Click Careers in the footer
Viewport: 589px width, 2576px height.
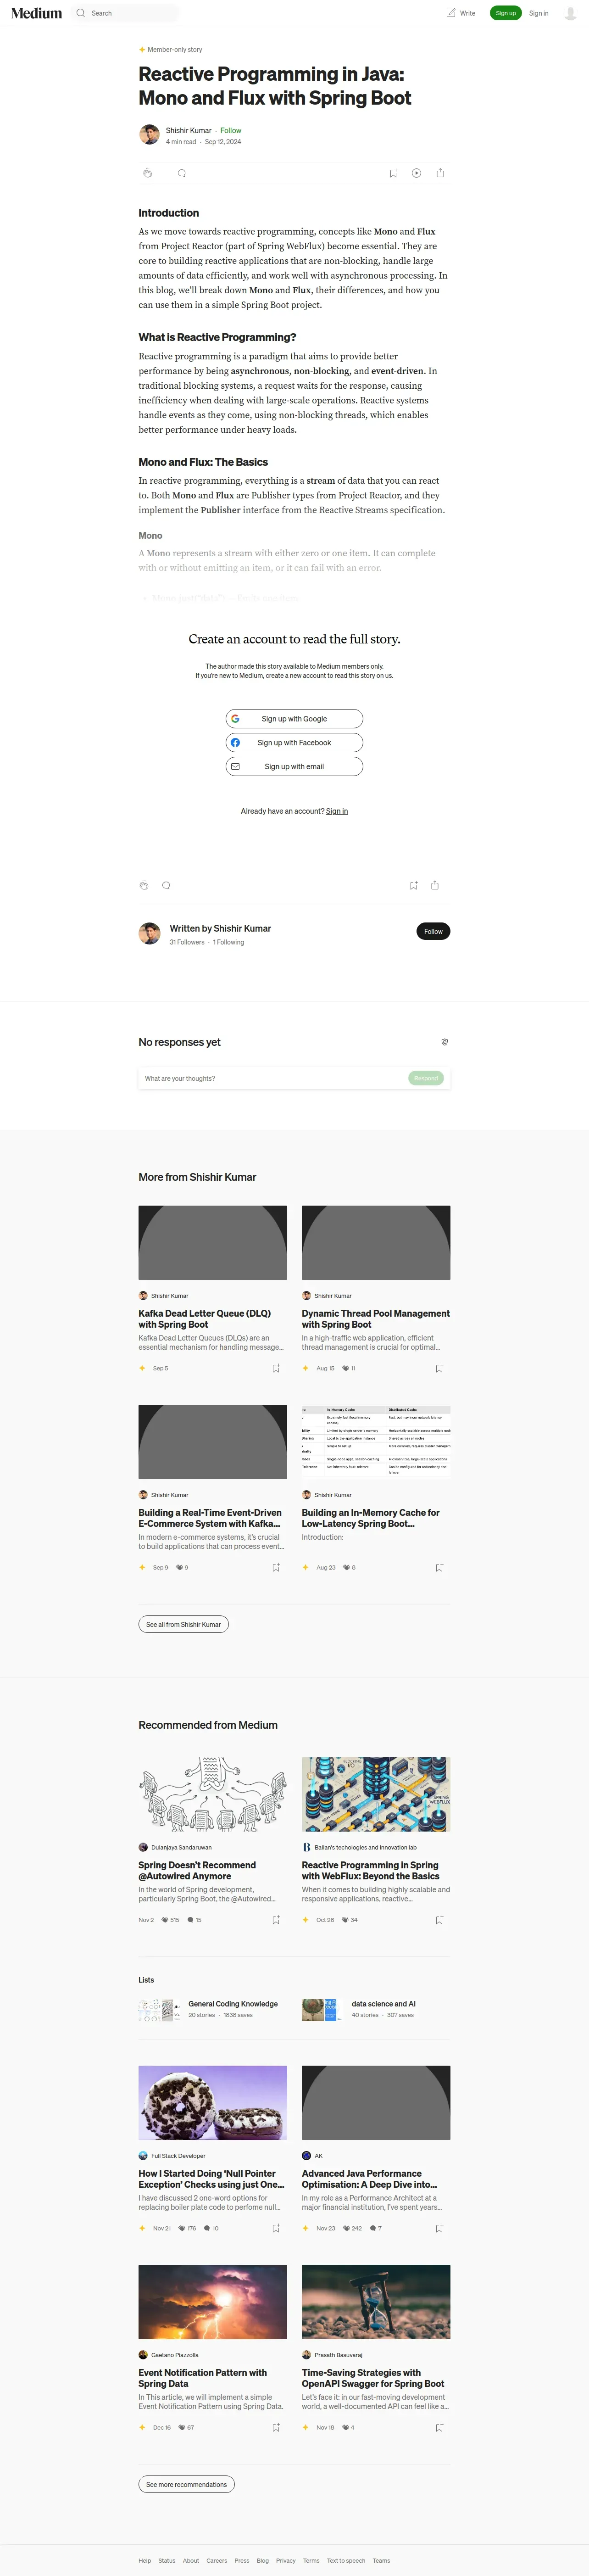coord(217,2560)
